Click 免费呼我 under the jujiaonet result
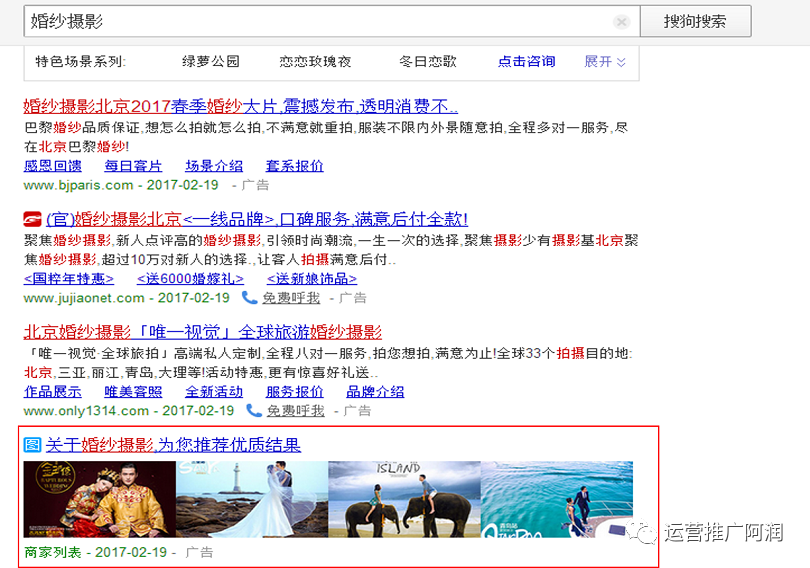Screen dimensions: 810x568 click(x=291, y=298)
